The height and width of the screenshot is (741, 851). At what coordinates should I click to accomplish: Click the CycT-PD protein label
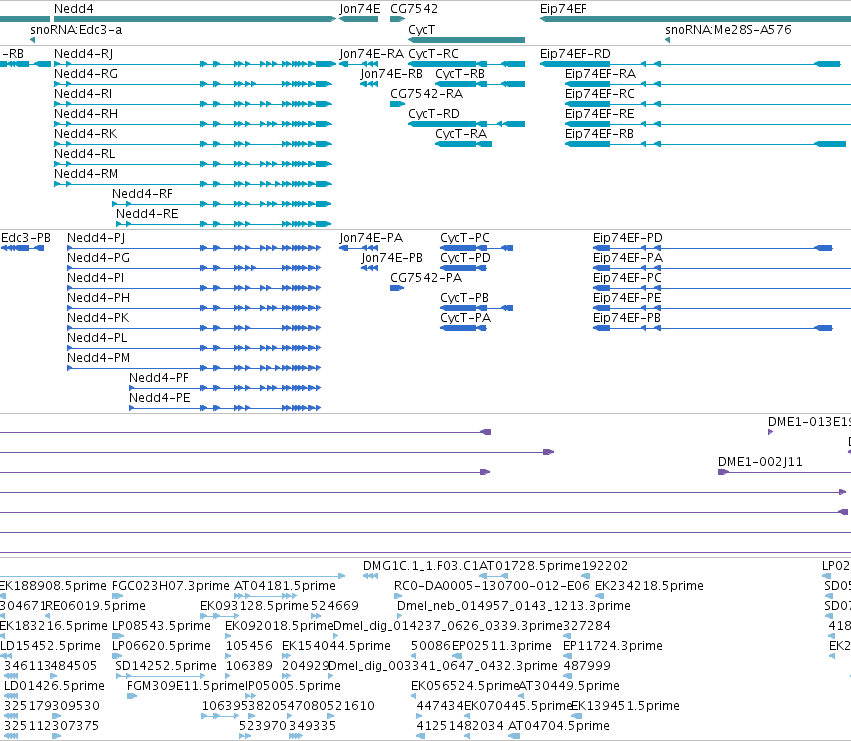[x=465, y=258]
